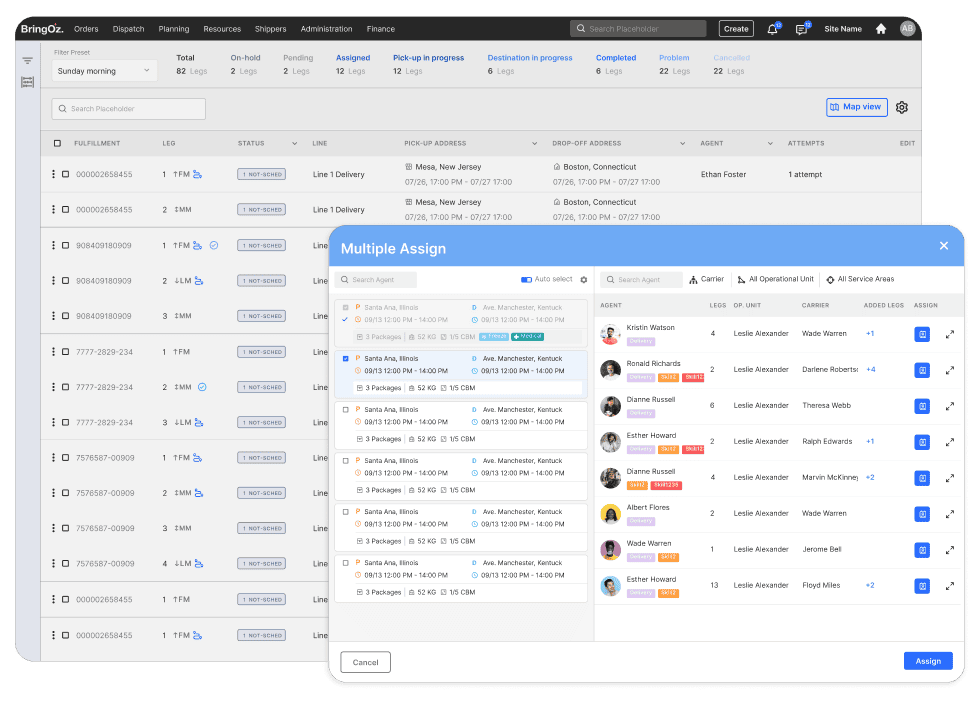Select the Completed status tab
Viewport: 978px width, 701px height.
click(616, 64)
